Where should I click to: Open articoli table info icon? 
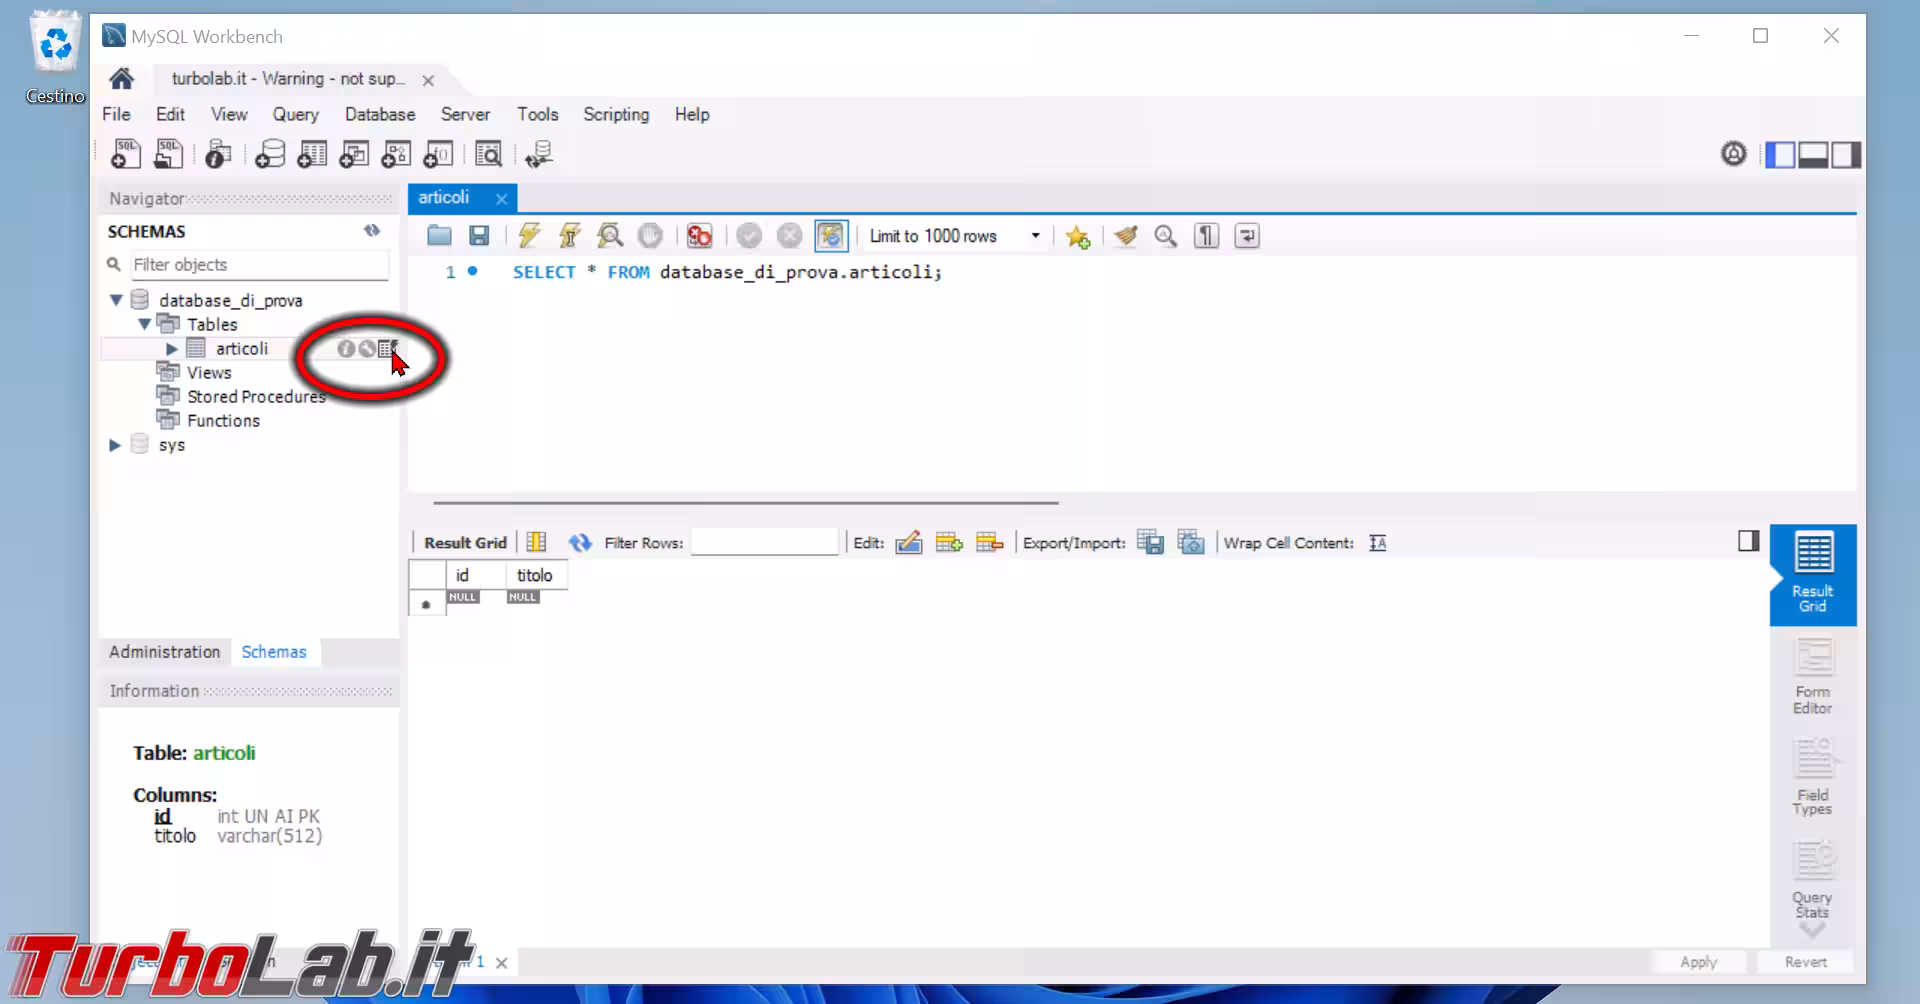coord(345,349)
